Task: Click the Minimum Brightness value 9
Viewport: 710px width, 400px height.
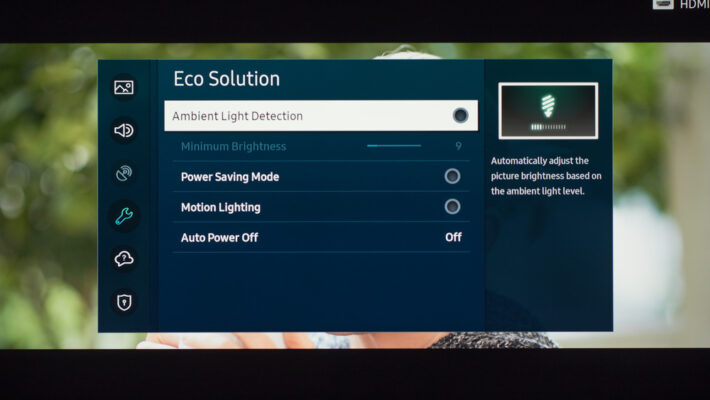Action: pyautogui.click(x=458, y=146)
